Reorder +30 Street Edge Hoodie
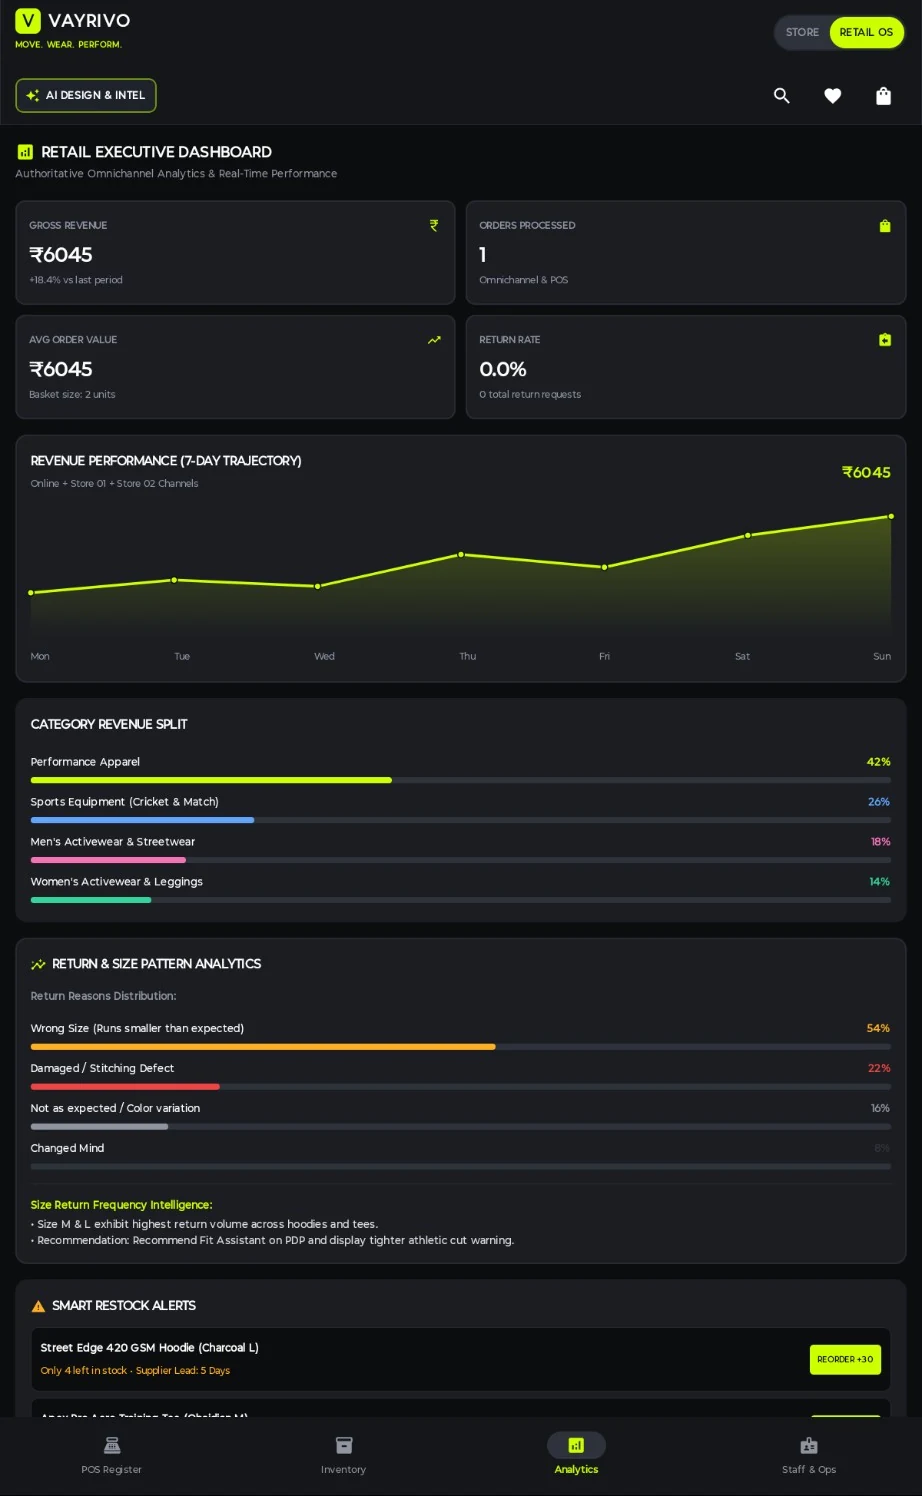 (x=845, y=1359)
